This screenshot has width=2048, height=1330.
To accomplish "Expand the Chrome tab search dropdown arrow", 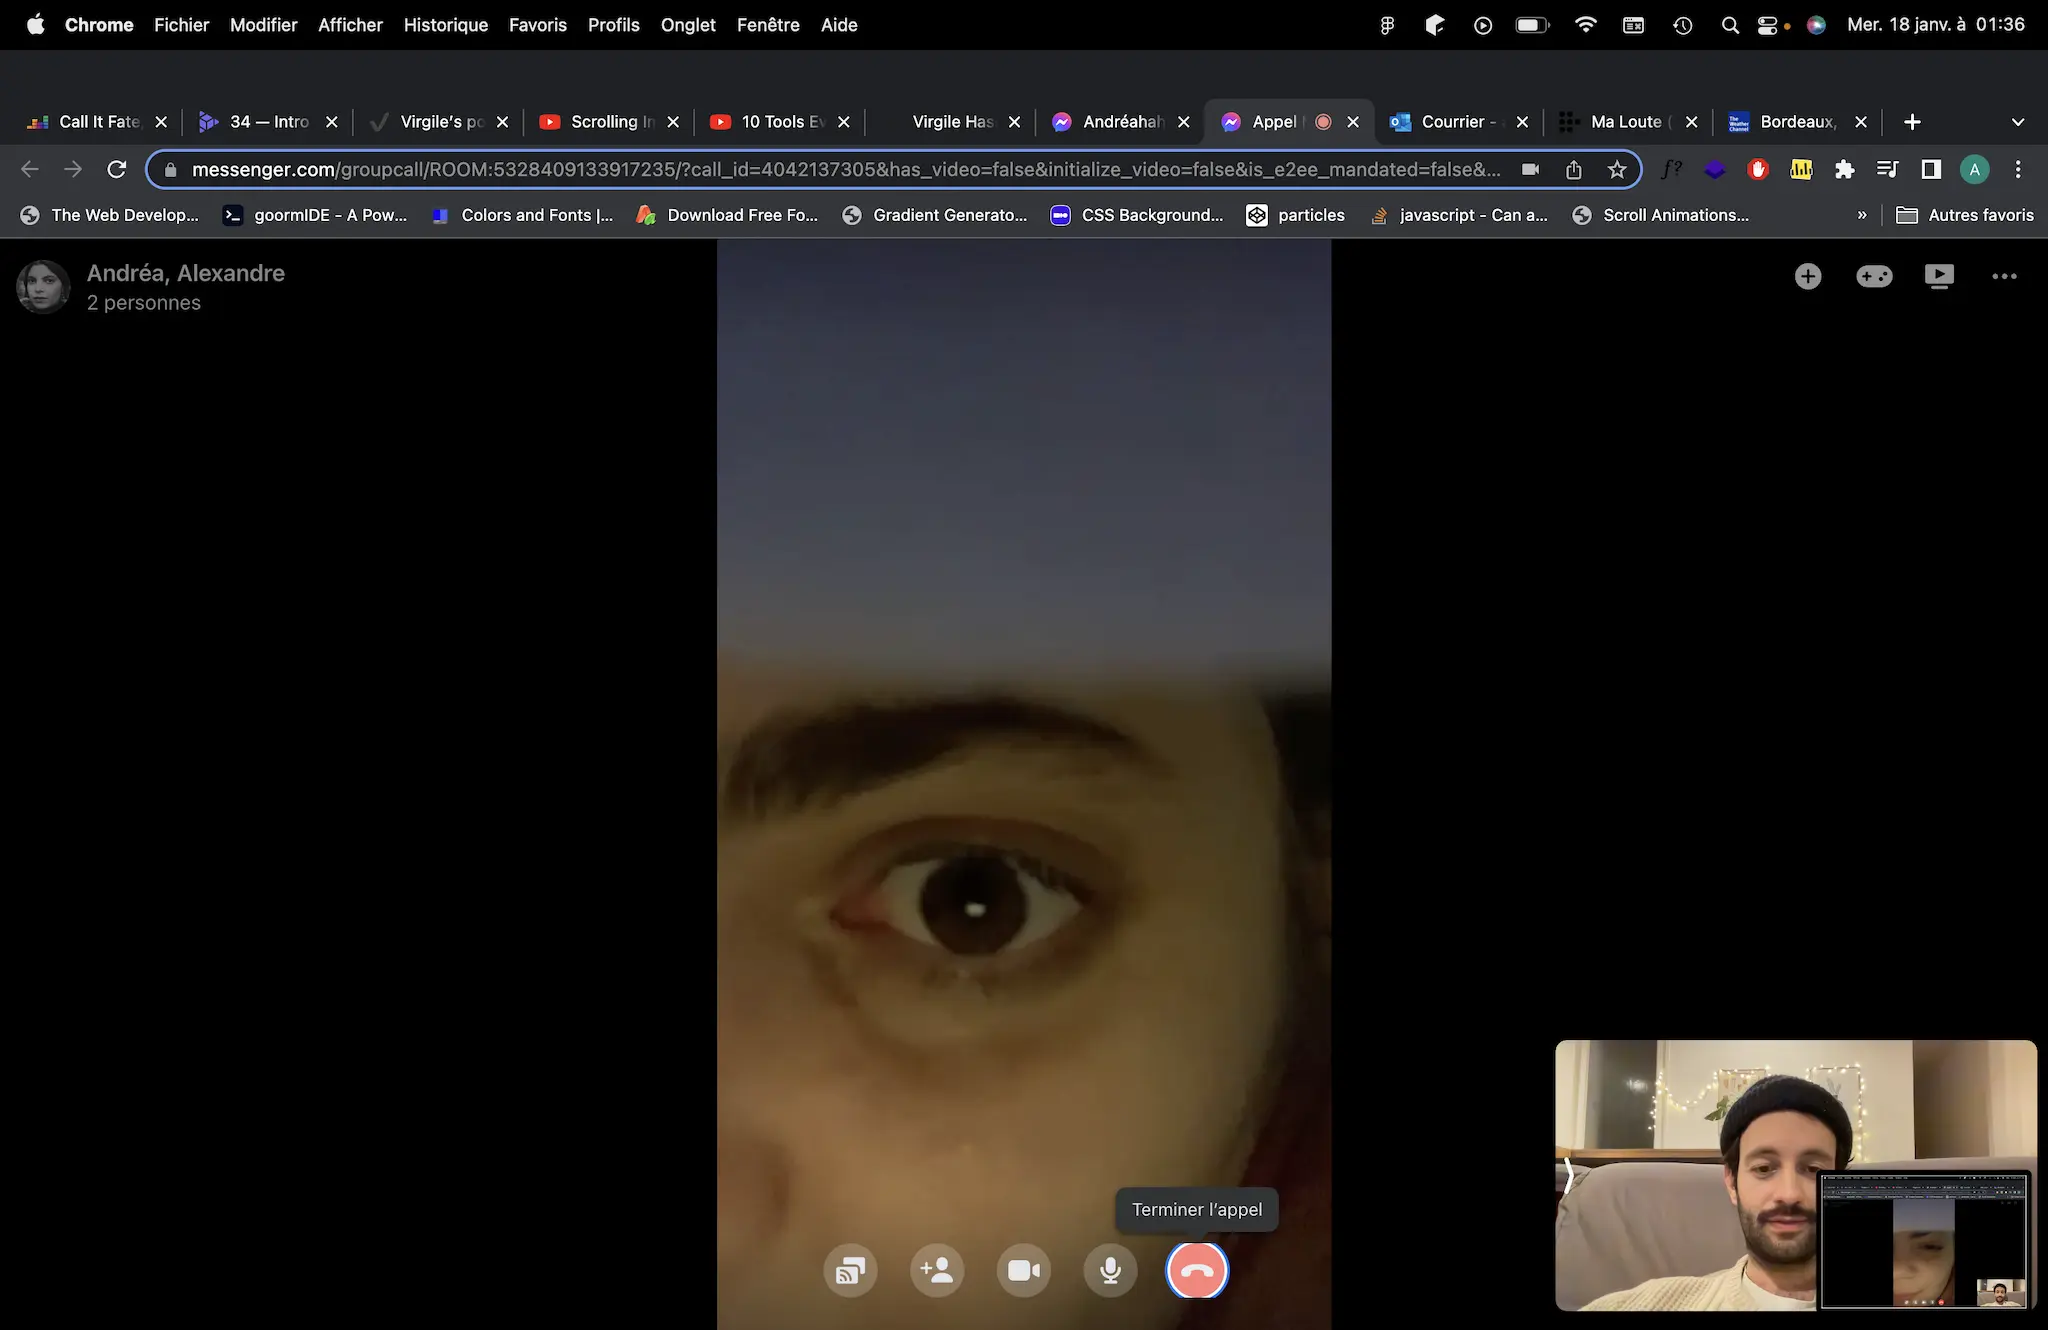I will [x=2017, y=122].
